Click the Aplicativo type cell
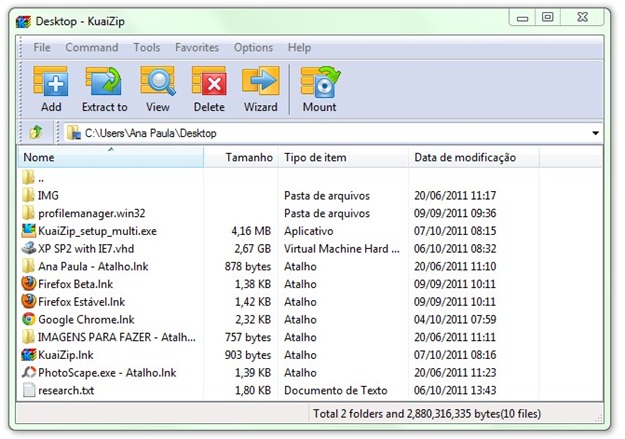The image size is (625, 439). coord(309,231)
